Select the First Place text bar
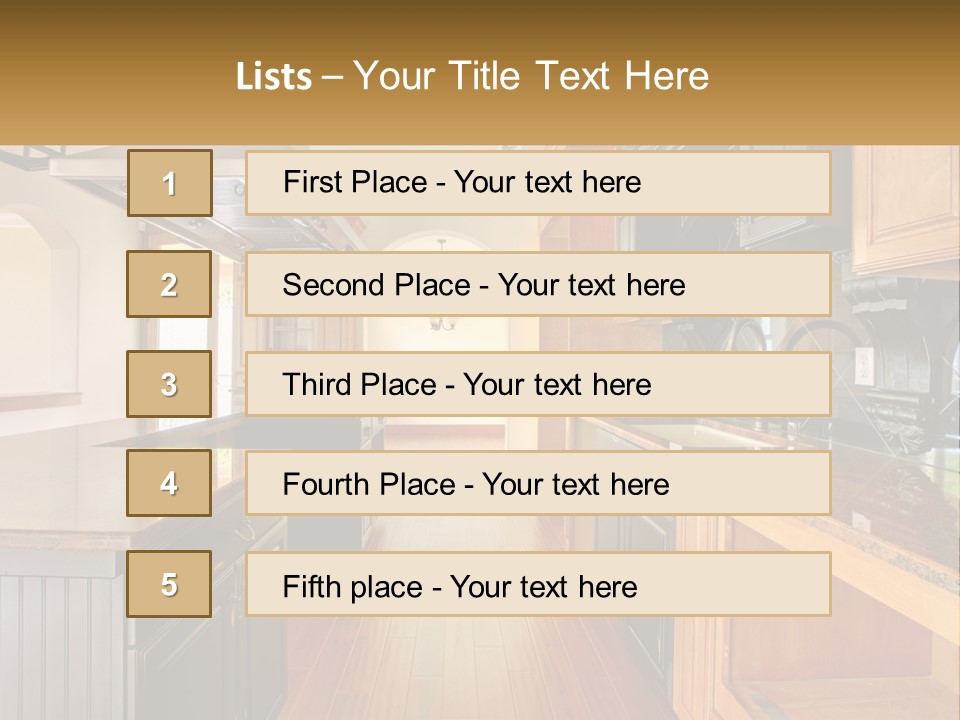960x720 pixels. (538, 183)
